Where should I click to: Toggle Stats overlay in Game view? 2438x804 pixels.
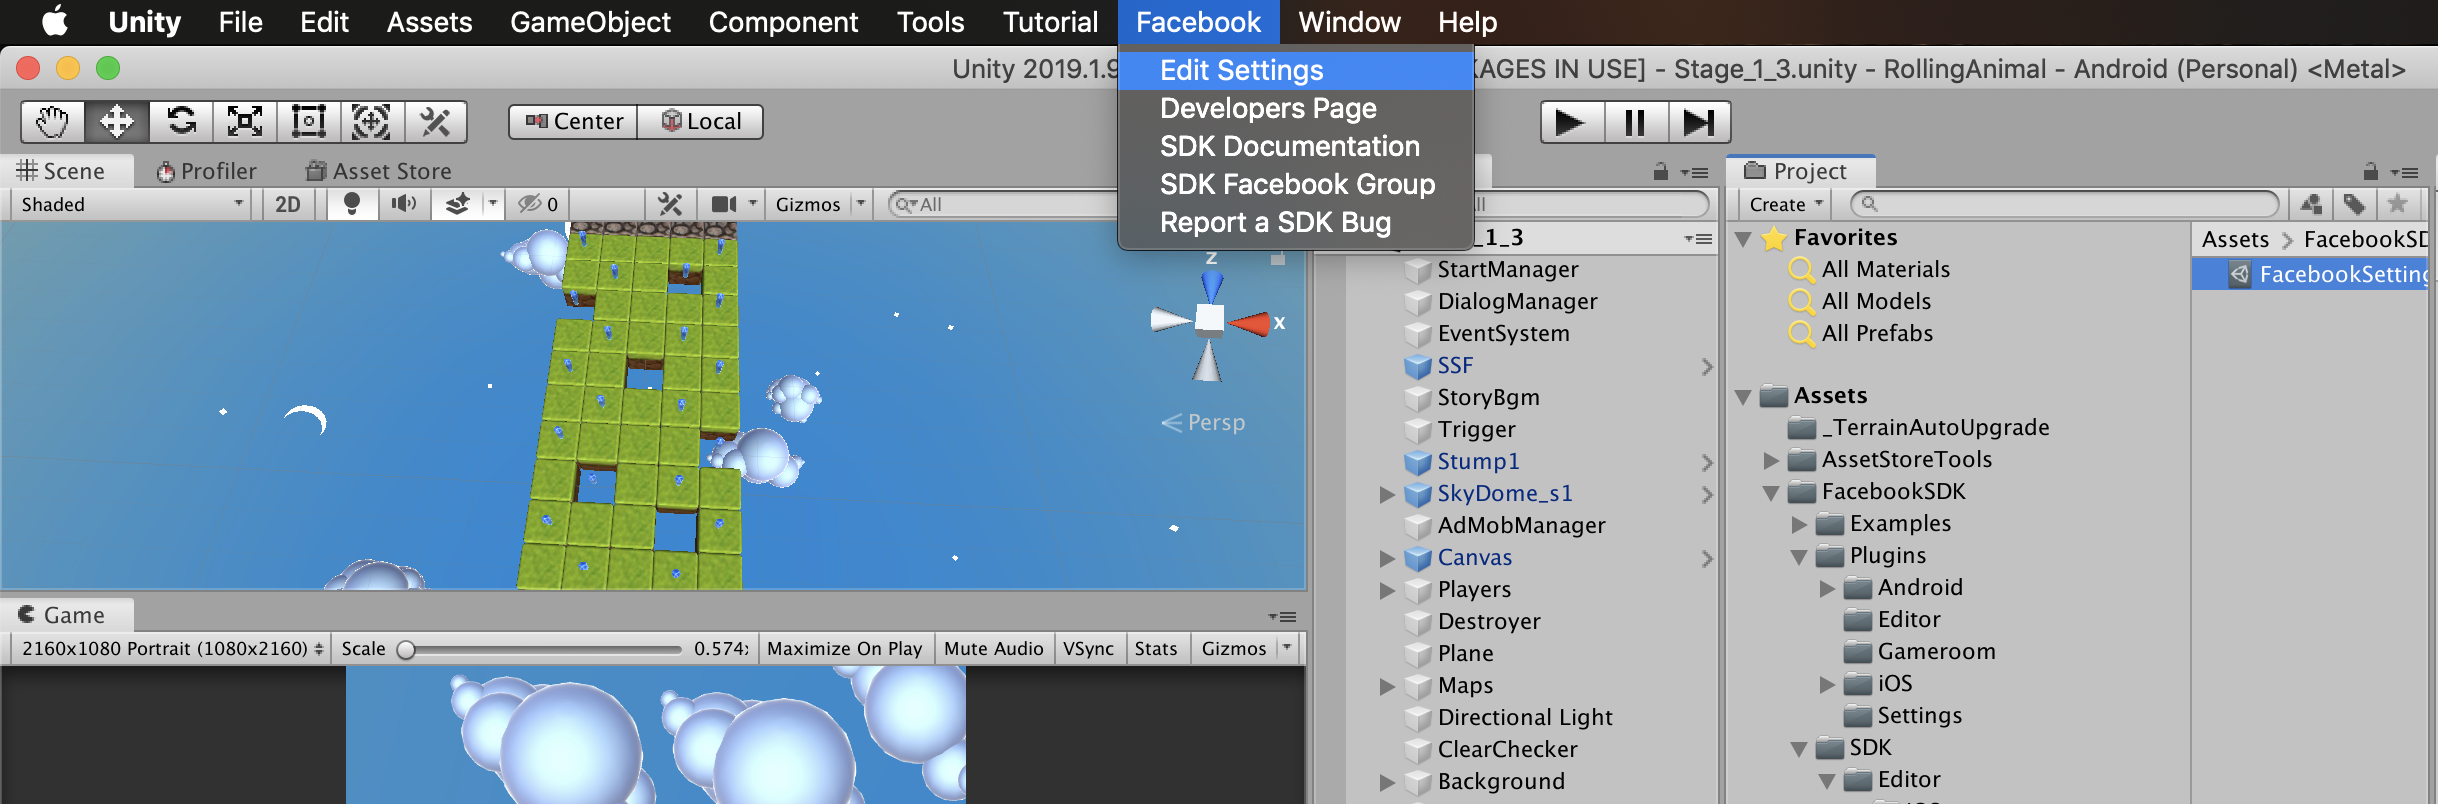(x=1156, y=648)
